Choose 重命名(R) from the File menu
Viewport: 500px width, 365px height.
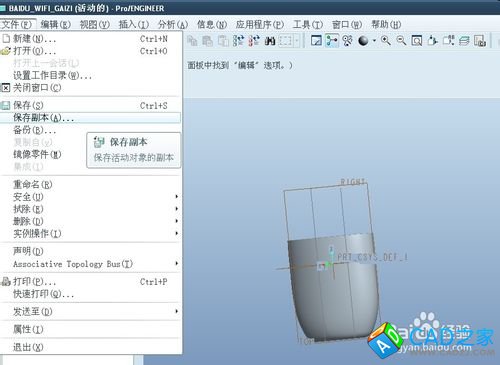pyautogui.click(x=91, y=184)
